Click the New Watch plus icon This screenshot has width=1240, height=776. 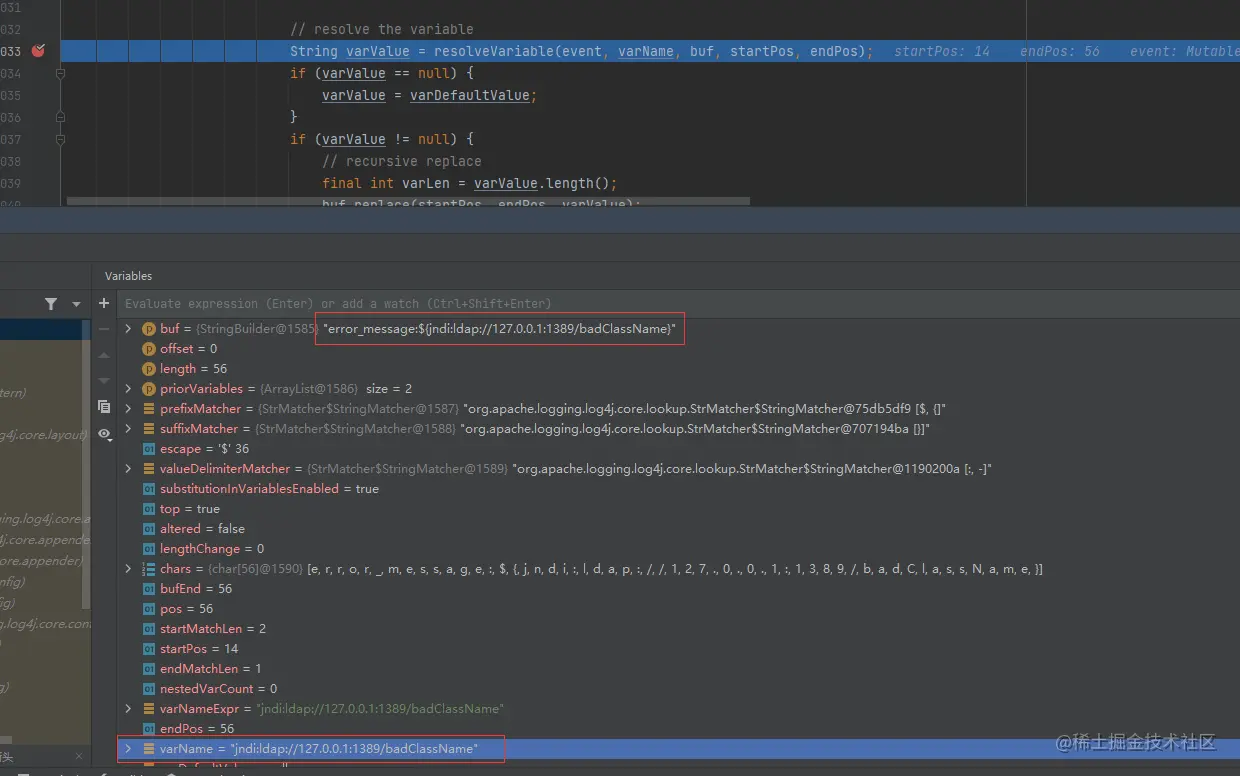[104, 303]
